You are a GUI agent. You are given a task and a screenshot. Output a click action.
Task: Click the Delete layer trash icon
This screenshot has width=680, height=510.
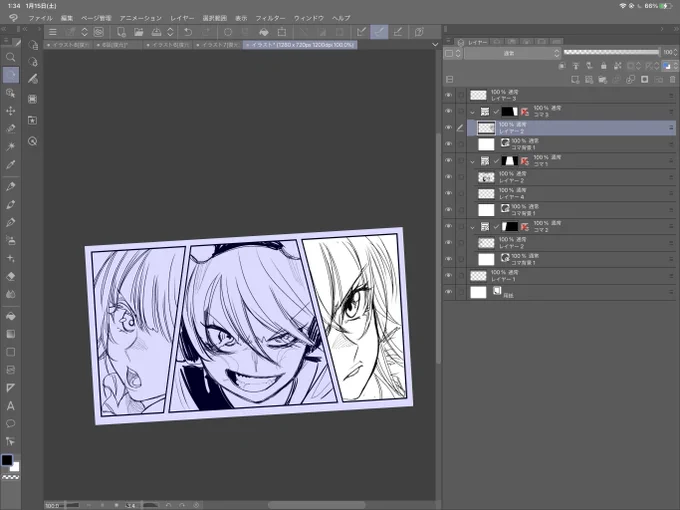[672, 79]
